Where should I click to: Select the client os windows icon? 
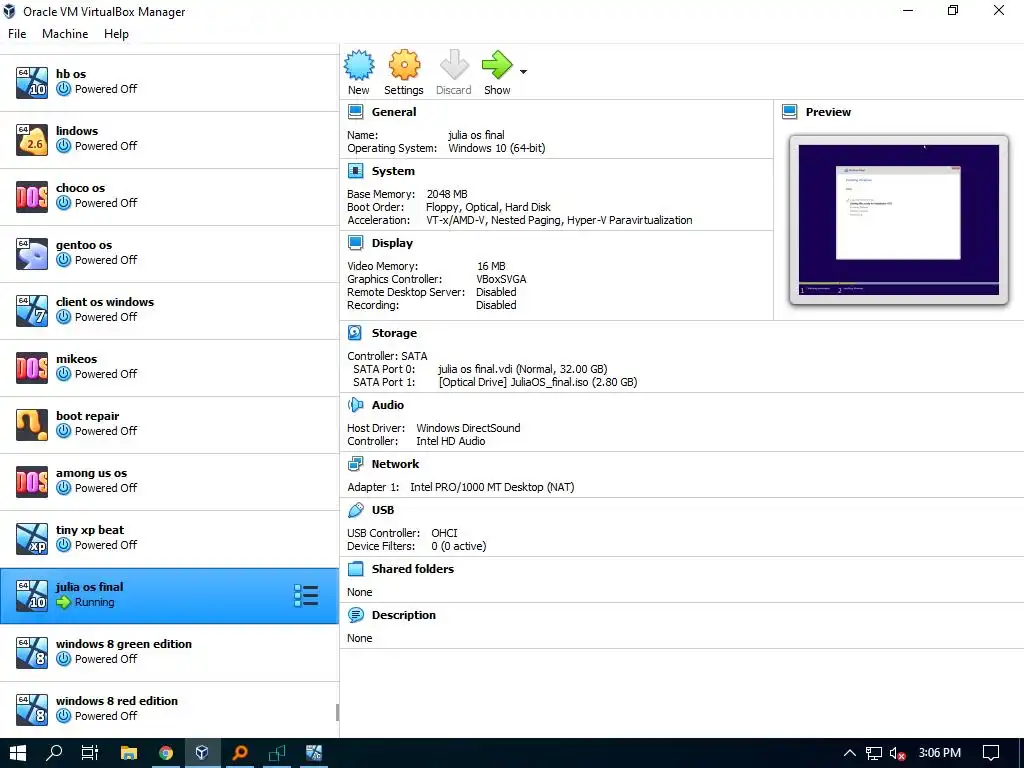point(32,310)
